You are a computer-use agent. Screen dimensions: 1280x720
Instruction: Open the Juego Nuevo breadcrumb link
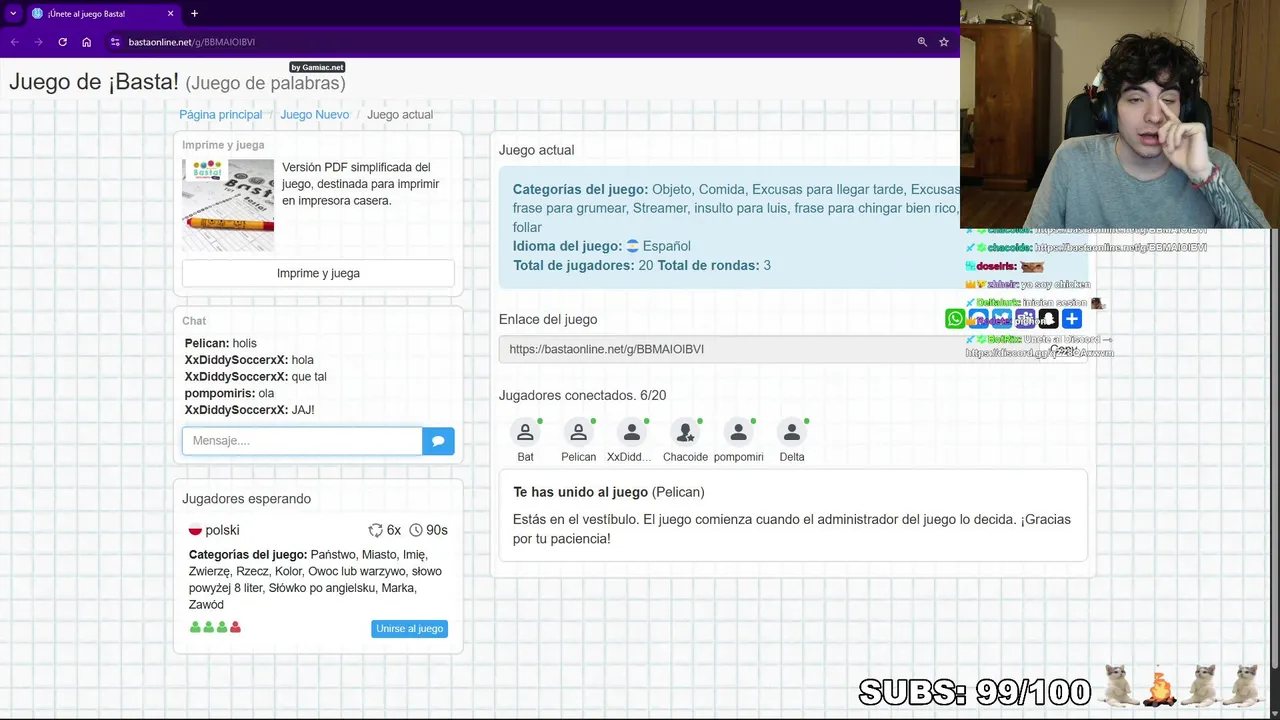[315, 115]
